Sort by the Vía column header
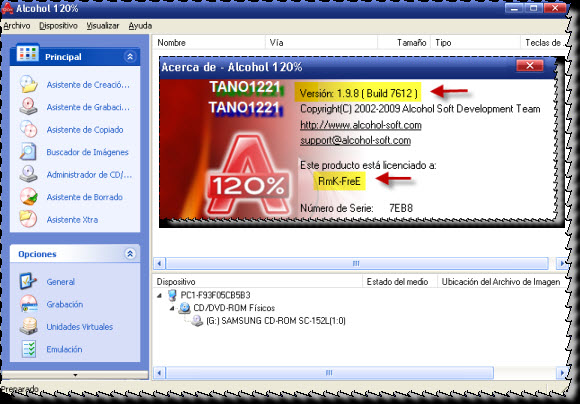Viewport: 580px width, 404px height. [321, 43]
